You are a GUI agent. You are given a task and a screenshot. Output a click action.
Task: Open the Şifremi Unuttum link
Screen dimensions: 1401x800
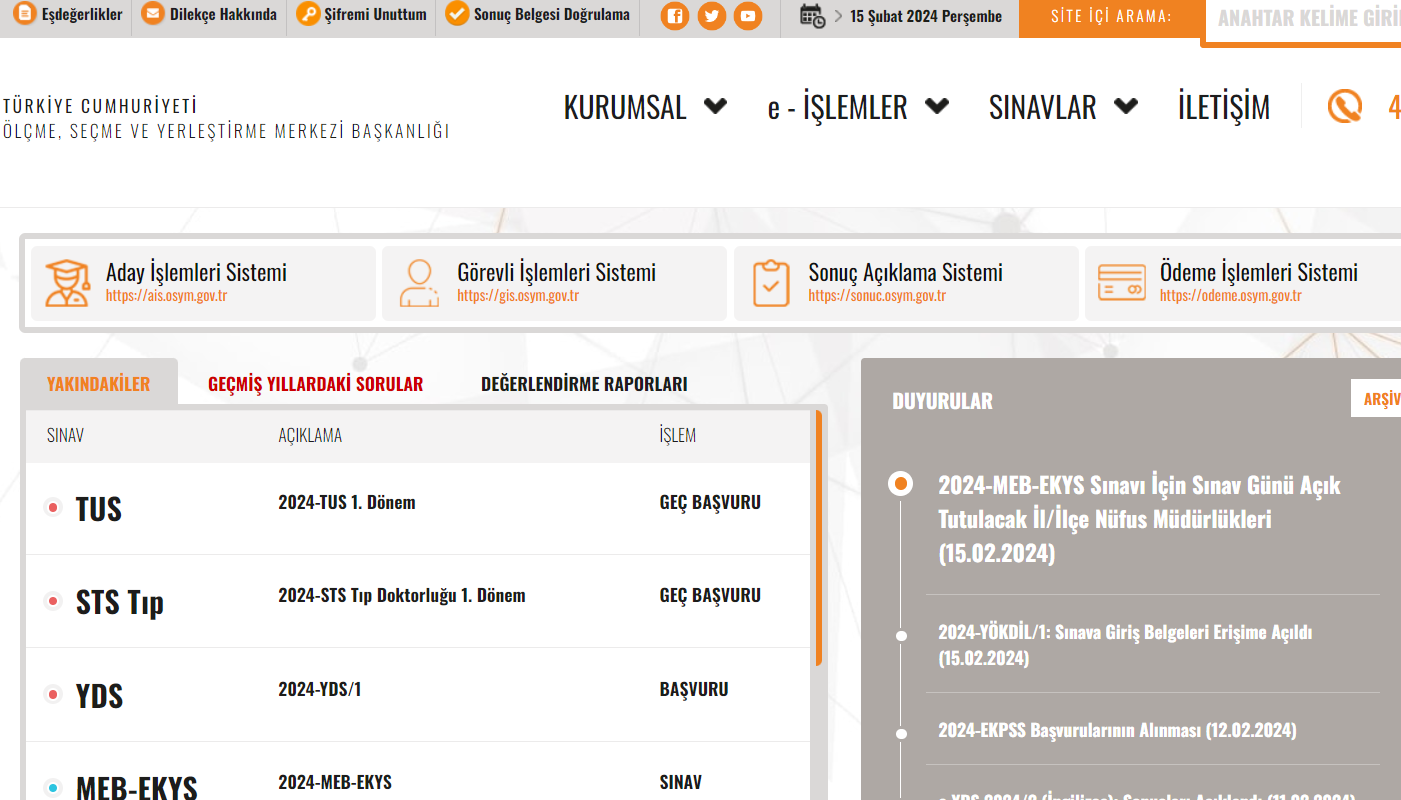[x=362, y=15]
